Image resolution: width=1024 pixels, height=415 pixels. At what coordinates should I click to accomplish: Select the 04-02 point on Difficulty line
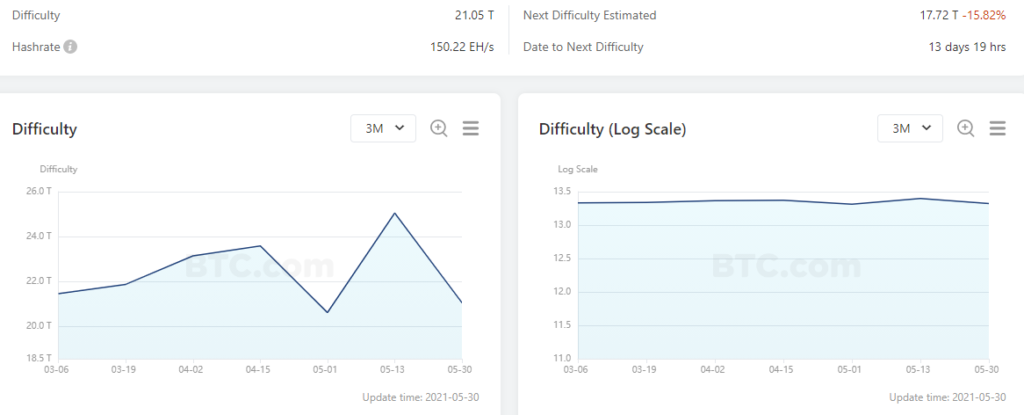(192, 256)
